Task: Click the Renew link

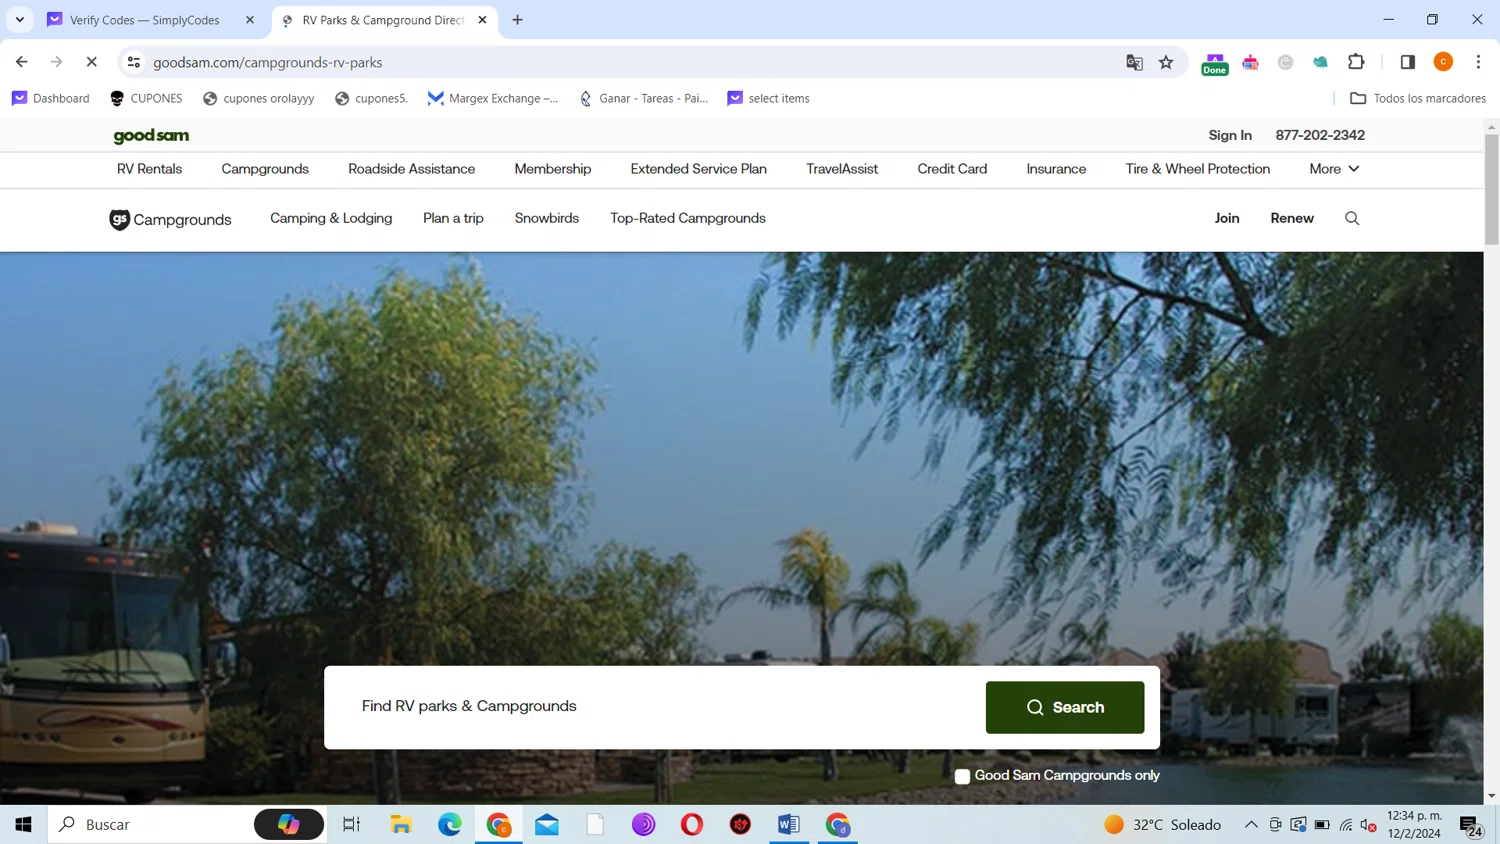Action: [1292, 218]
